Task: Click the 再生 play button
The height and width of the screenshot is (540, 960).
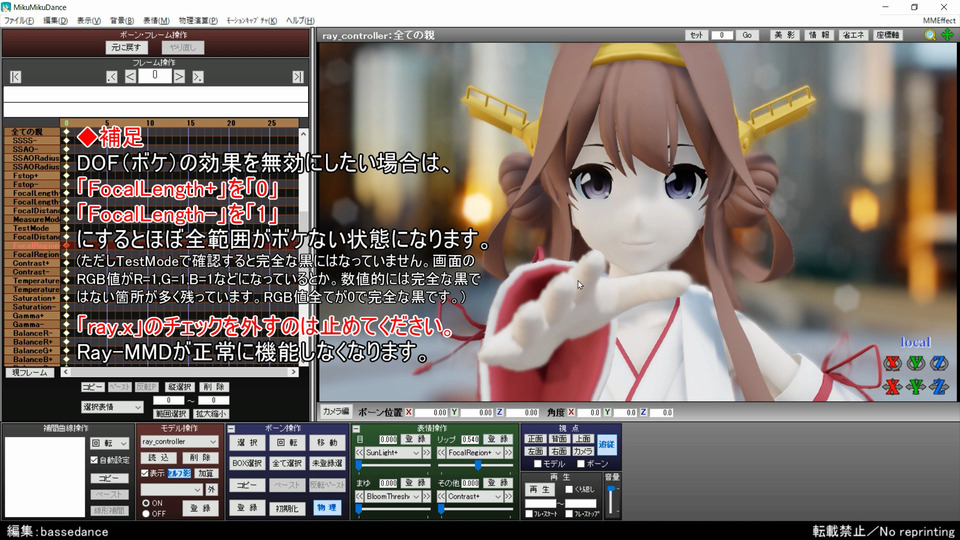Action: 541,489
